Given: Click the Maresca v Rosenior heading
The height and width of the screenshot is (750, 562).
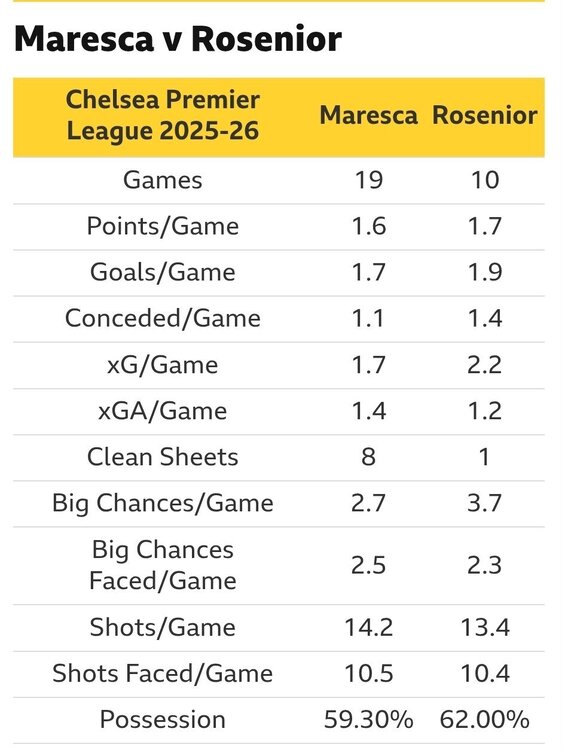Looking at the screenshot, I should (178, 38).
